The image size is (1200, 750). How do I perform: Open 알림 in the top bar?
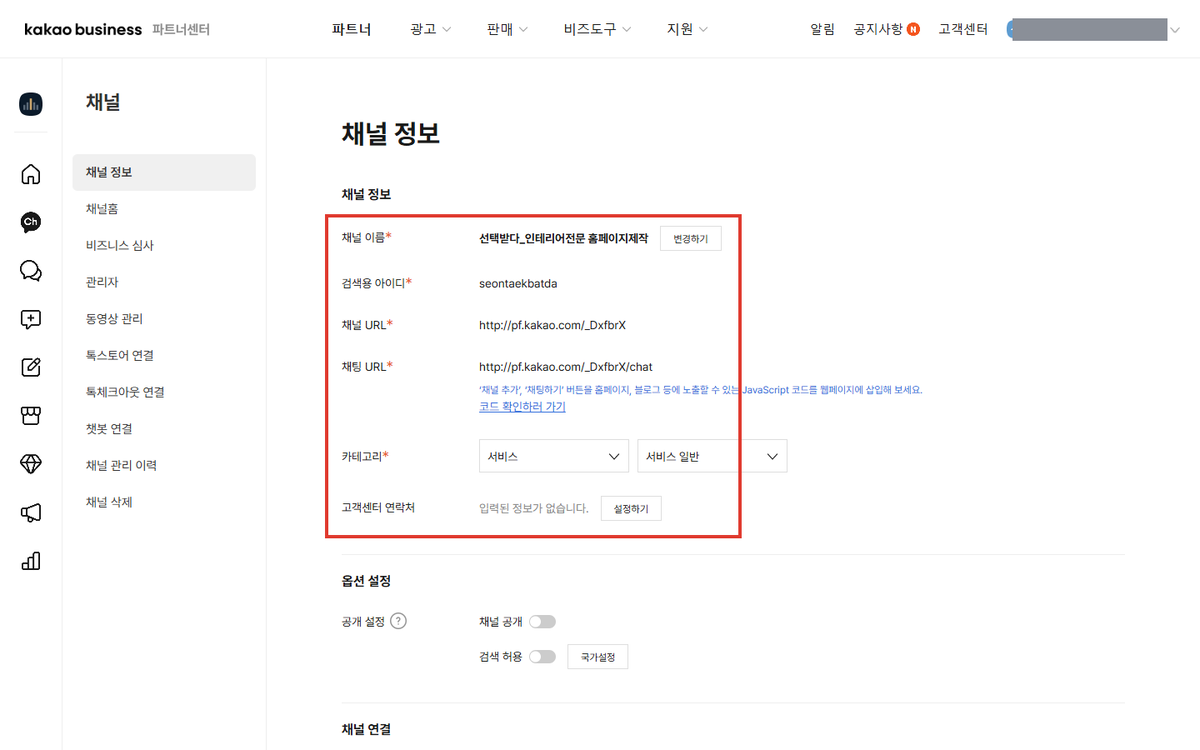tap(822, 30)
